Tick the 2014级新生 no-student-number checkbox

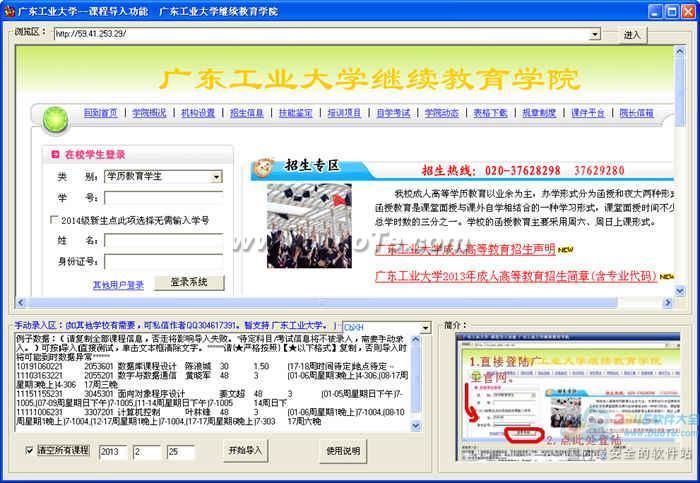pos(54,219)
